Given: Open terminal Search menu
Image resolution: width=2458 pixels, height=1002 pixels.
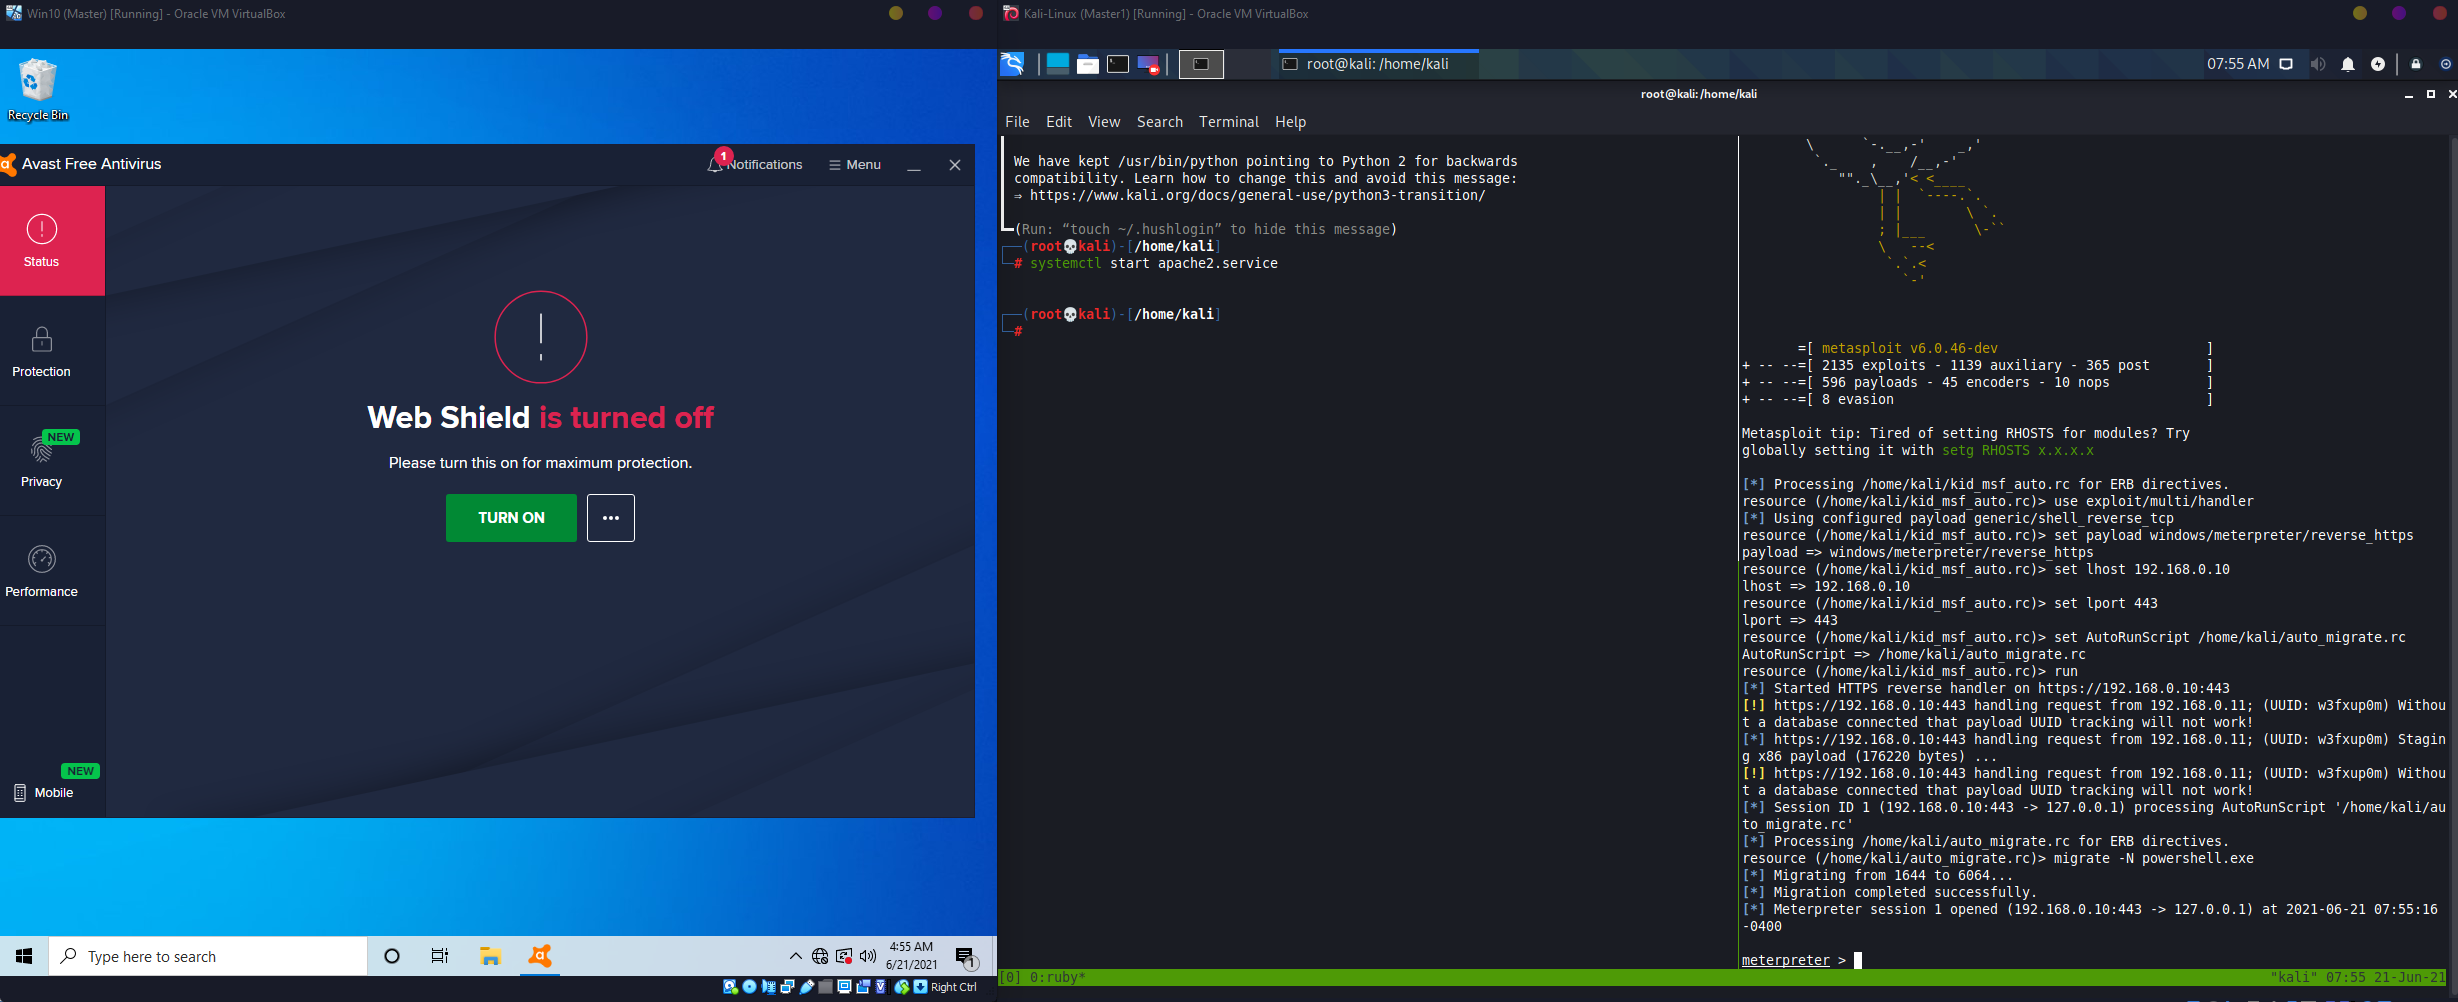Looking at the screenshot, I should (1159, 122).
